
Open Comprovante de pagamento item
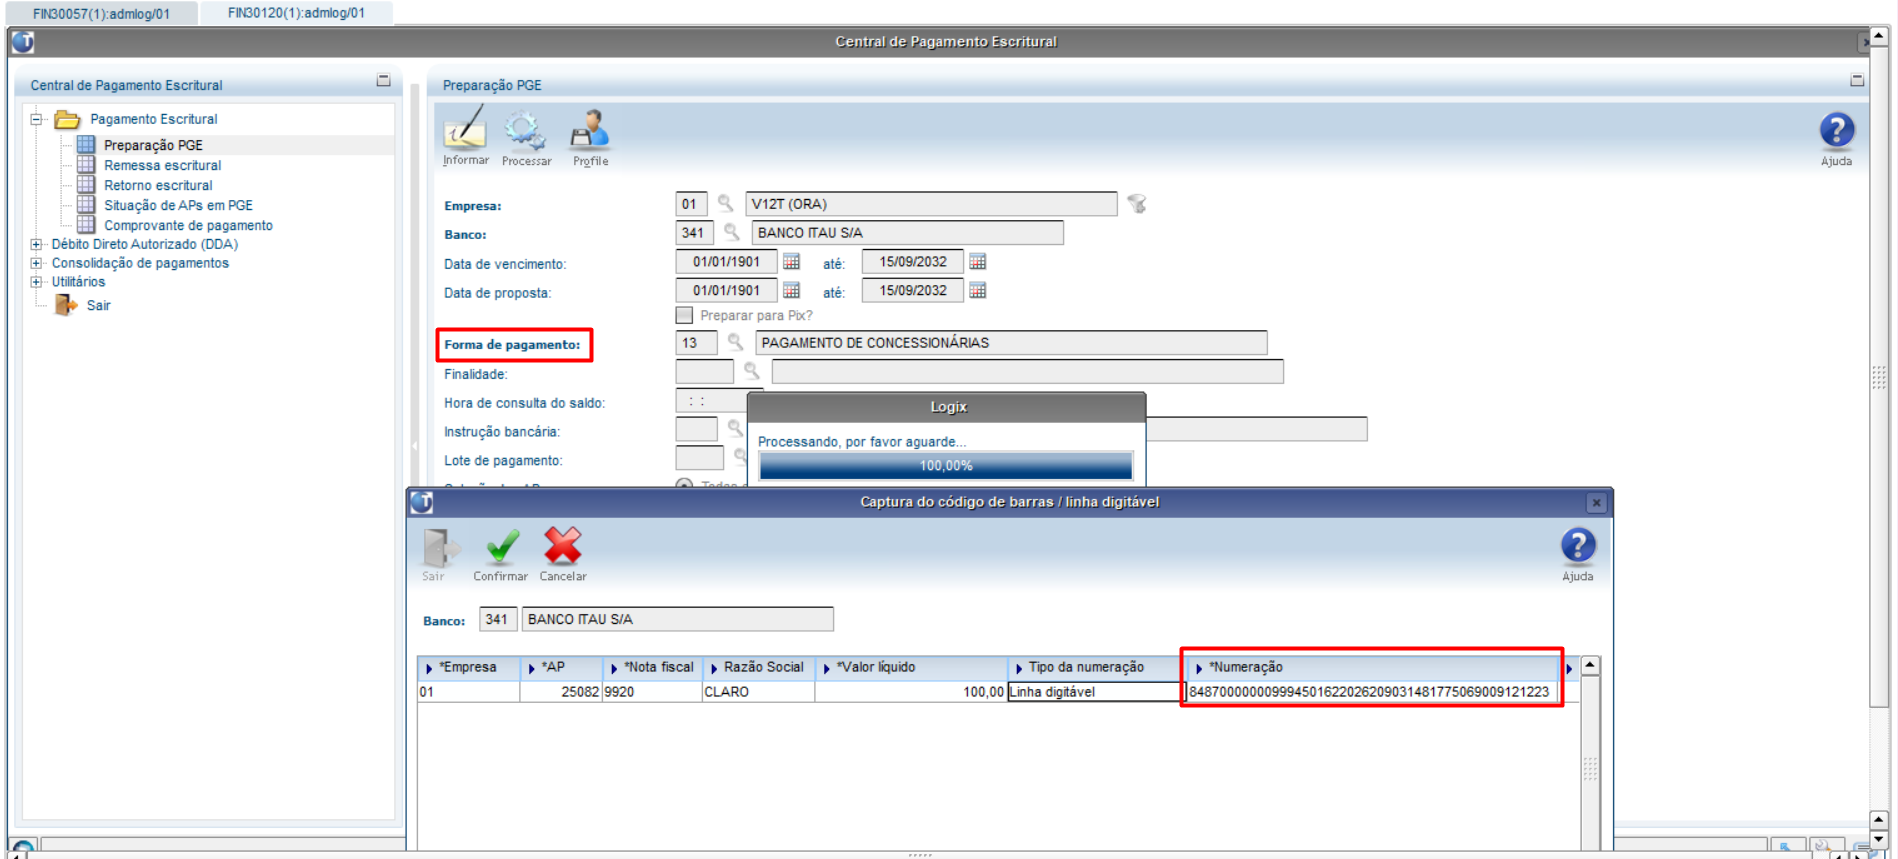click(188, 225)
